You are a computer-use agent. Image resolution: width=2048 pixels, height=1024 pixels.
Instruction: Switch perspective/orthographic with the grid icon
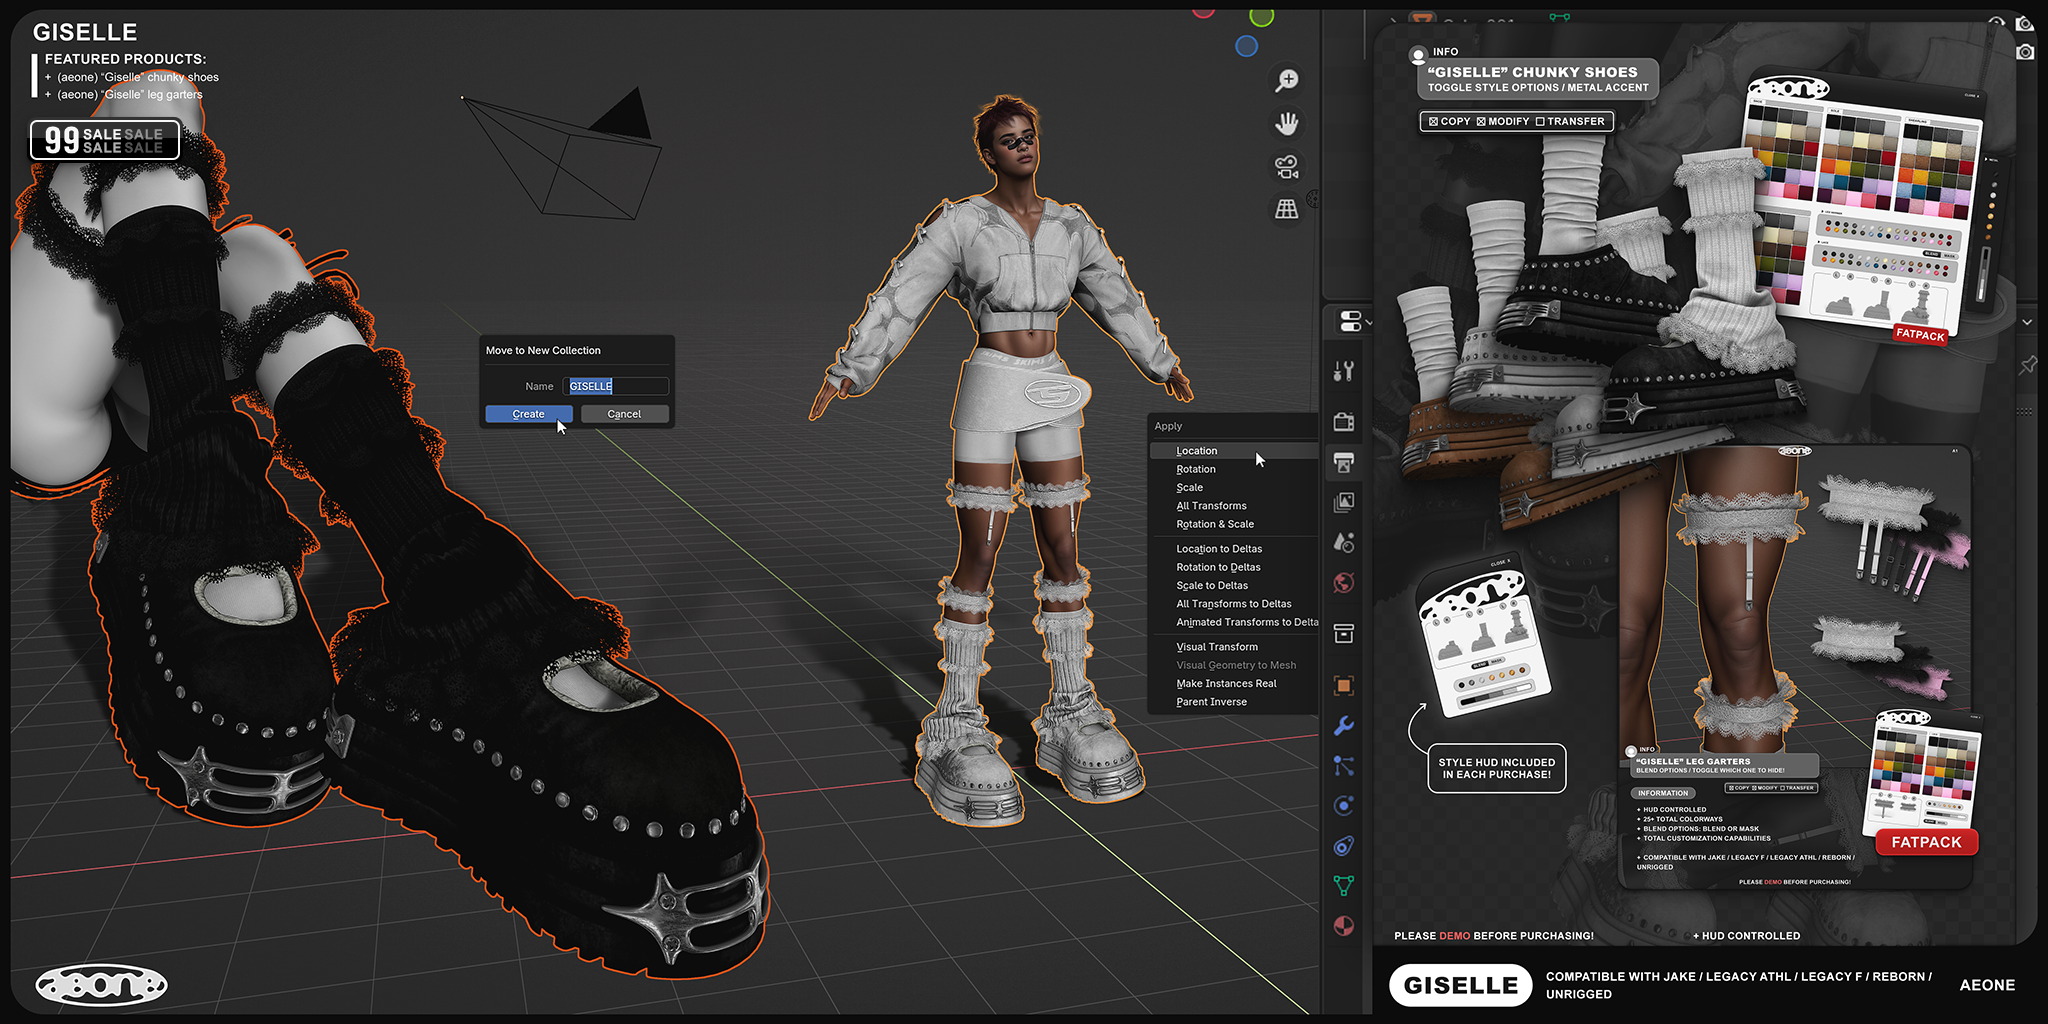[1287, 209]
